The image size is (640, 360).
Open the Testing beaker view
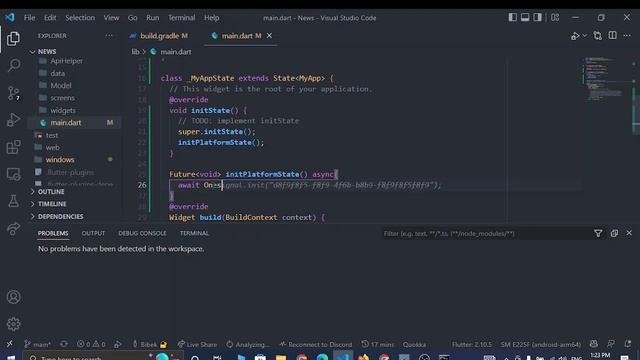[13, 201]
